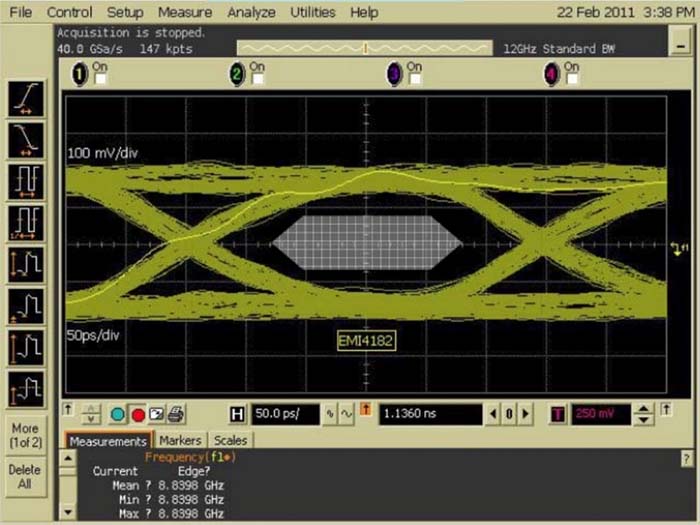This screenshot has width=700, height=525.
Task: Click the left arrow beside the zero delay button
Action: [x=493, y=414]
